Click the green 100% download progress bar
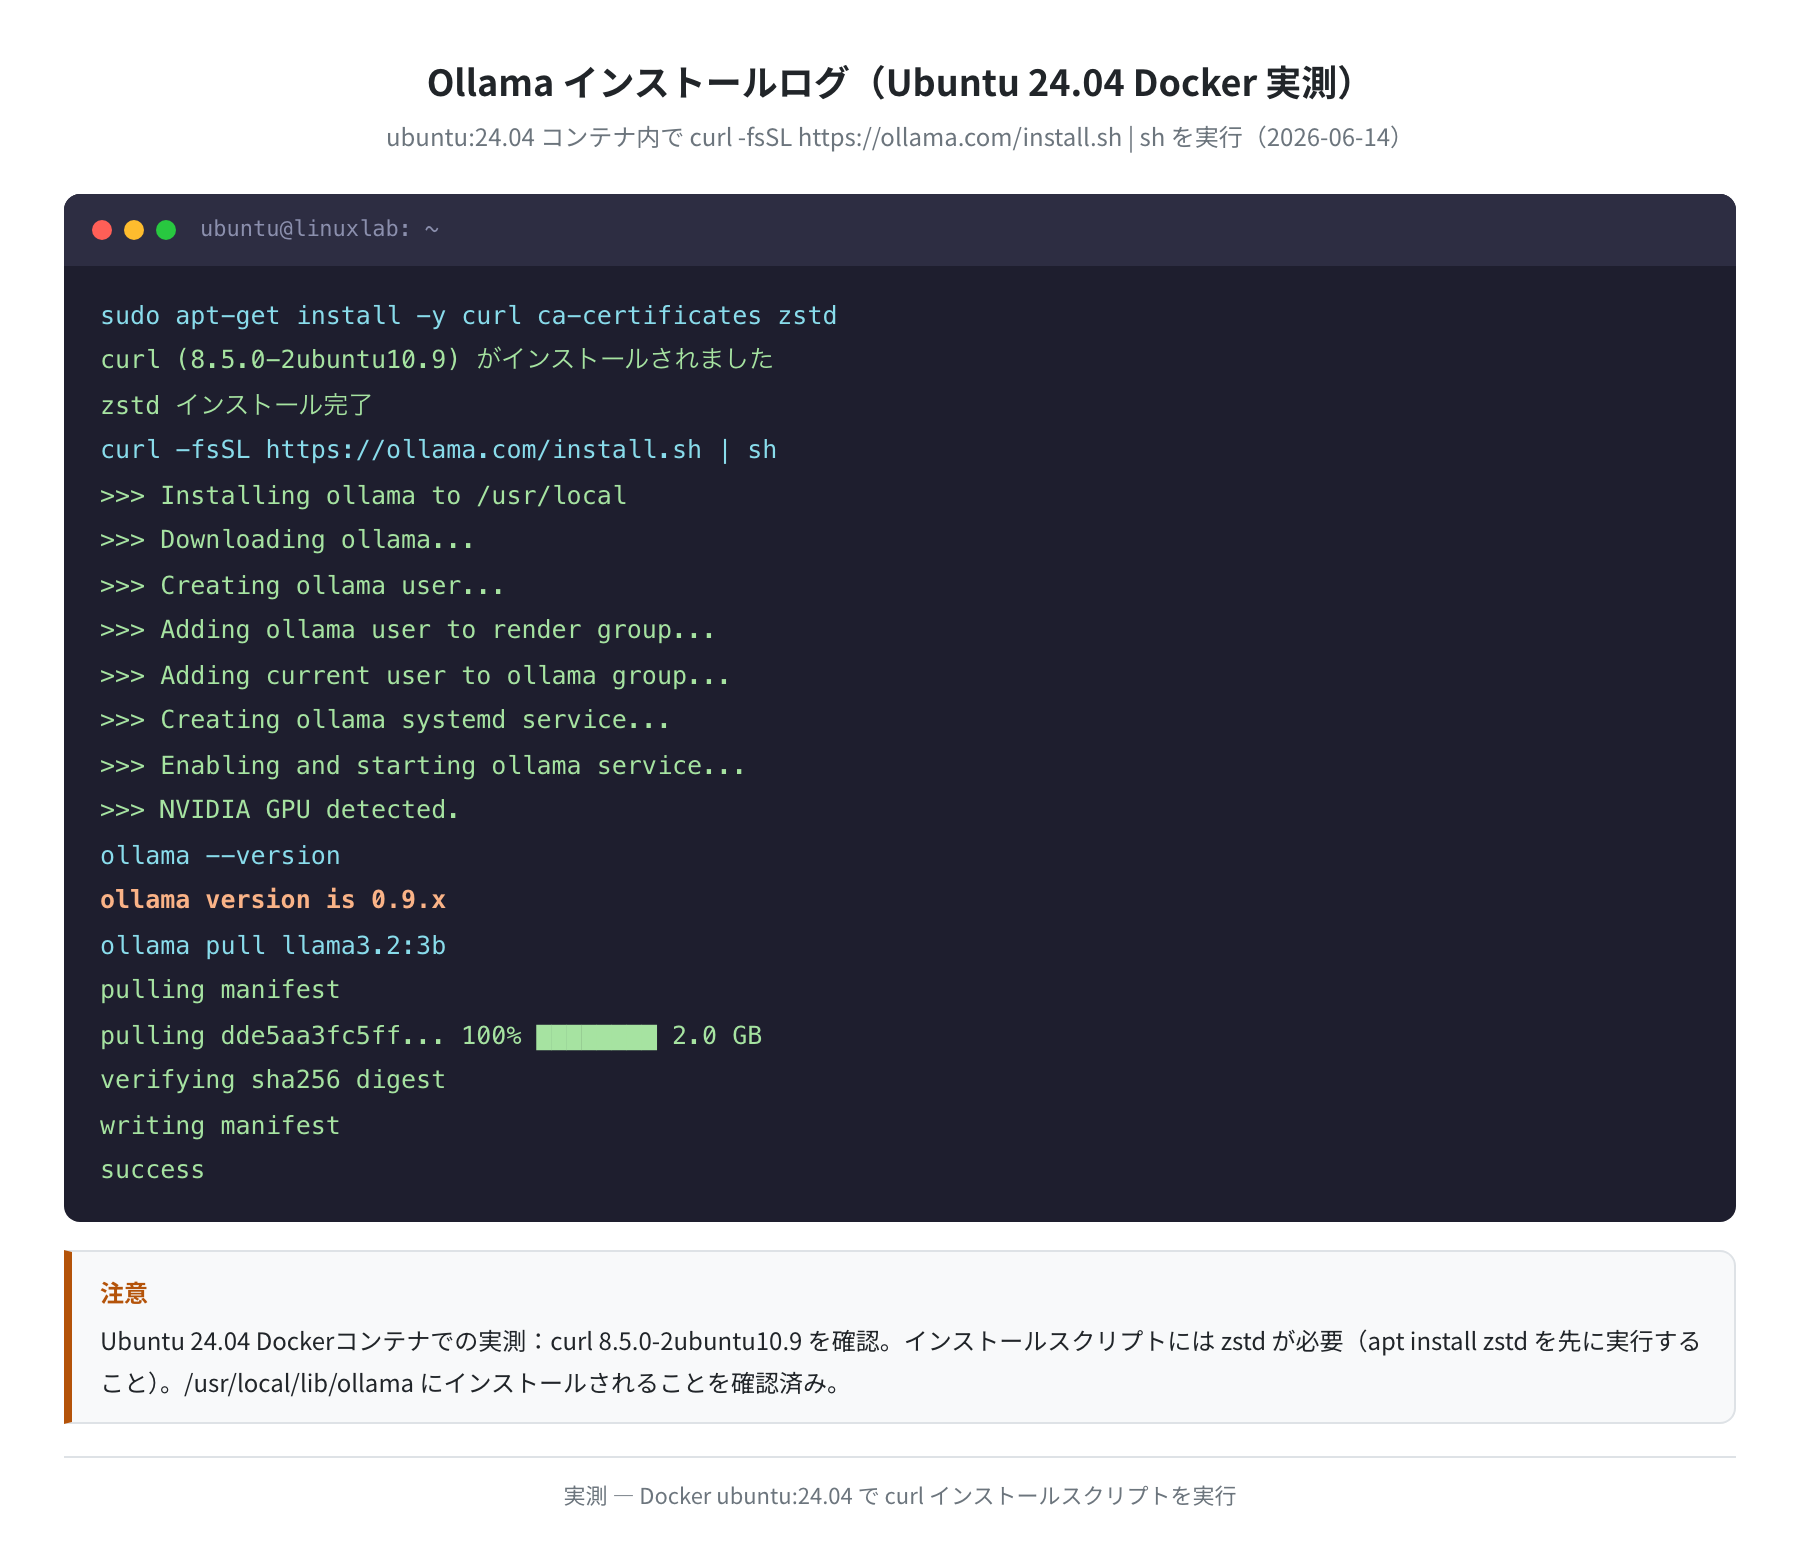This screenshot has height=1552, width=1800. (597, 1037)
